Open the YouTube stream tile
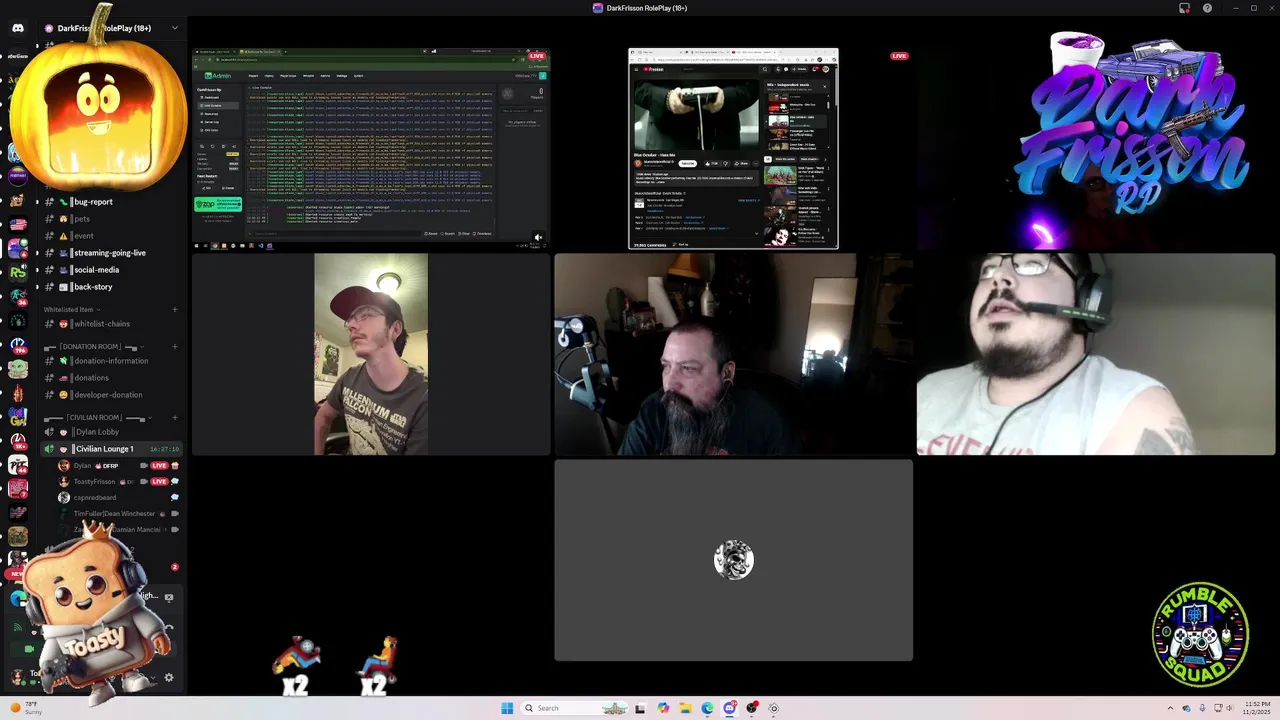 point(733,148)
